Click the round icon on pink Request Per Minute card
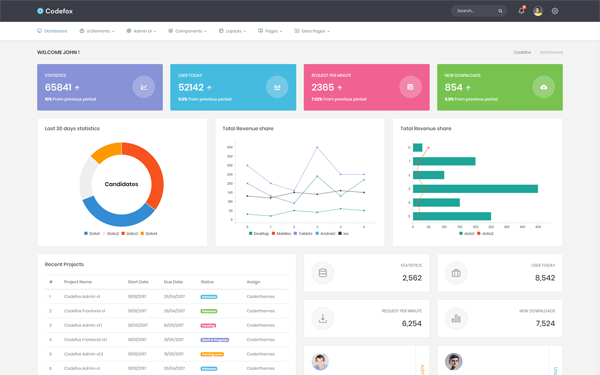Screen dimensions: 600x375 pyautogui.click(x=410, y=87)
